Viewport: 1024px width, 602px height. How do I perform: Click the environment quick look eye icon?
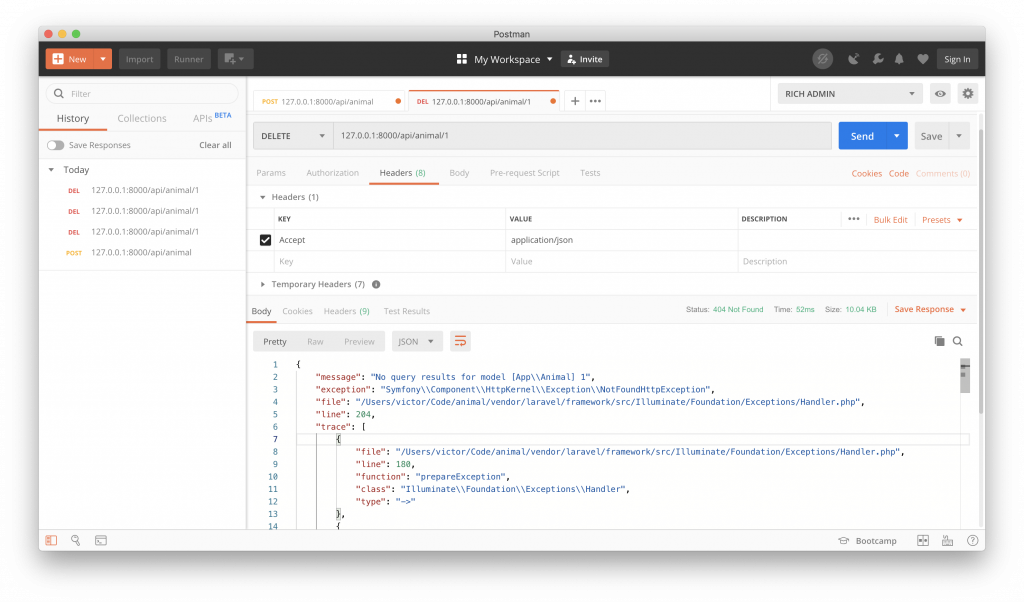tap(940, 94)
